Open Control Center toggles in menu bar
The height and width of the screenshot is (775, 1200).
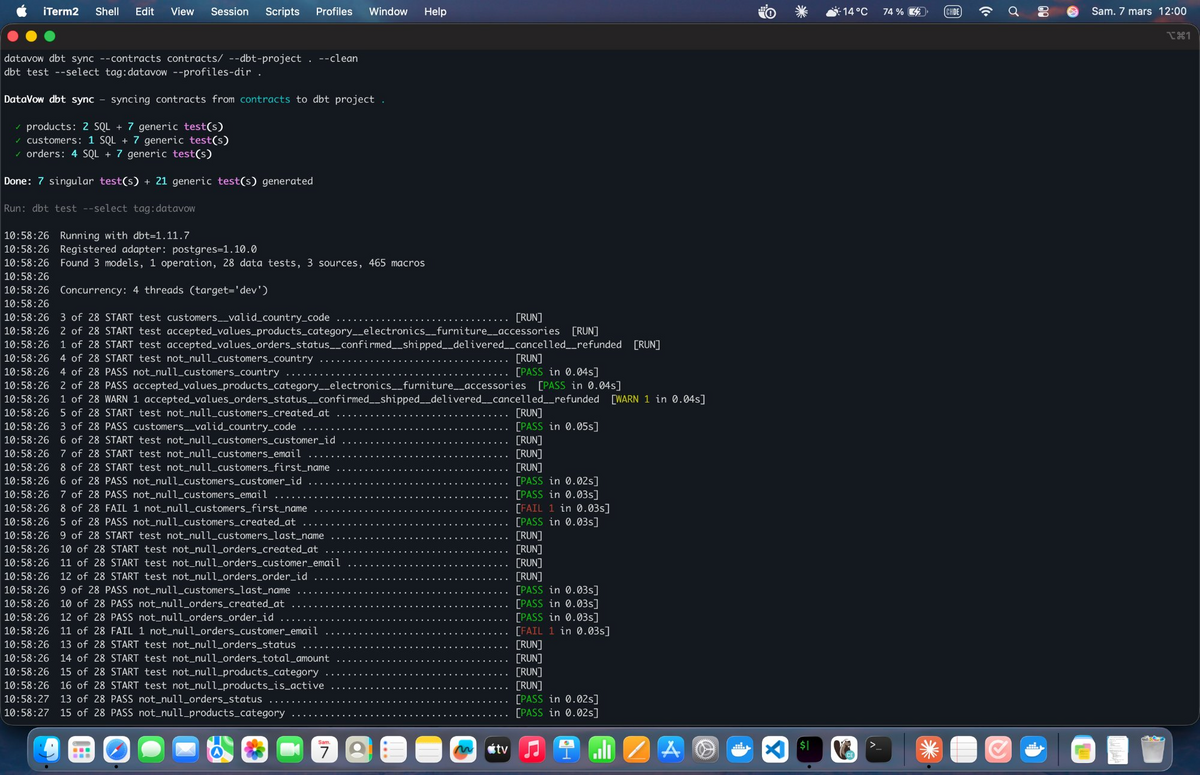tap(1045, 11)
